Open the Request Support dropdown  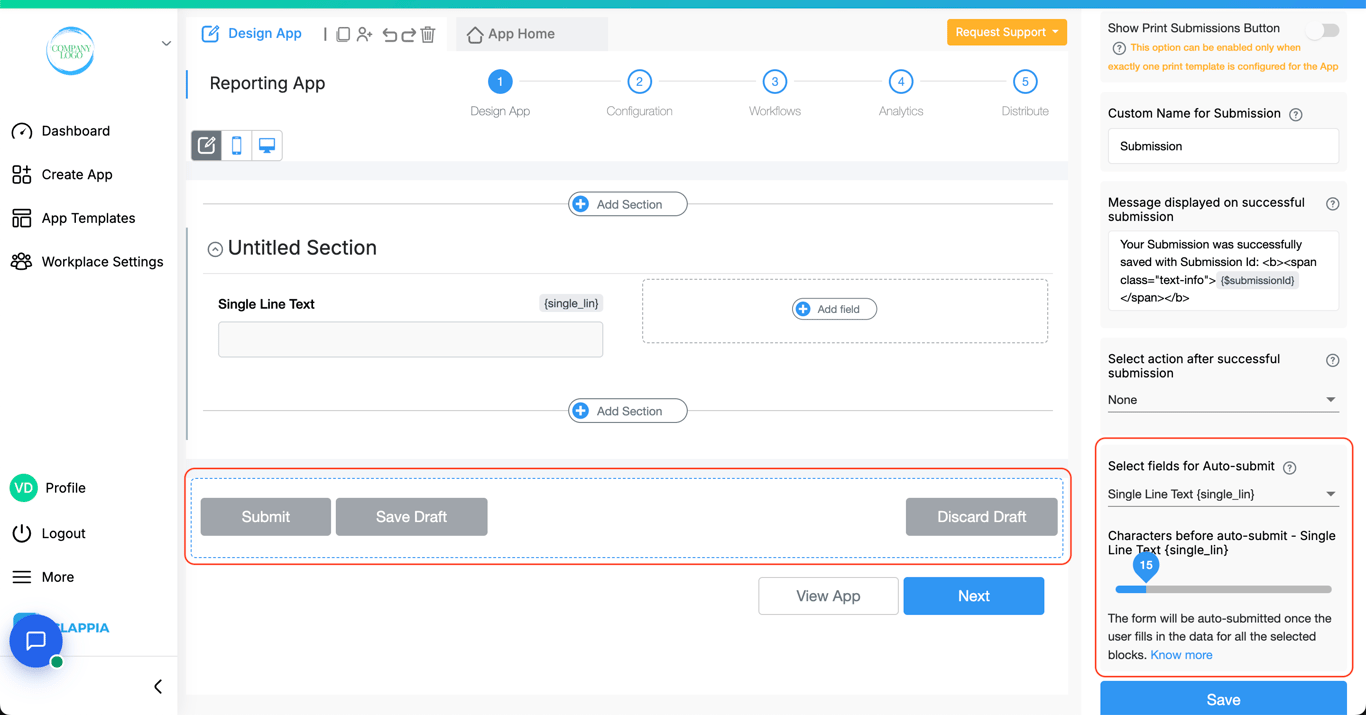[x=1006, y=32]
